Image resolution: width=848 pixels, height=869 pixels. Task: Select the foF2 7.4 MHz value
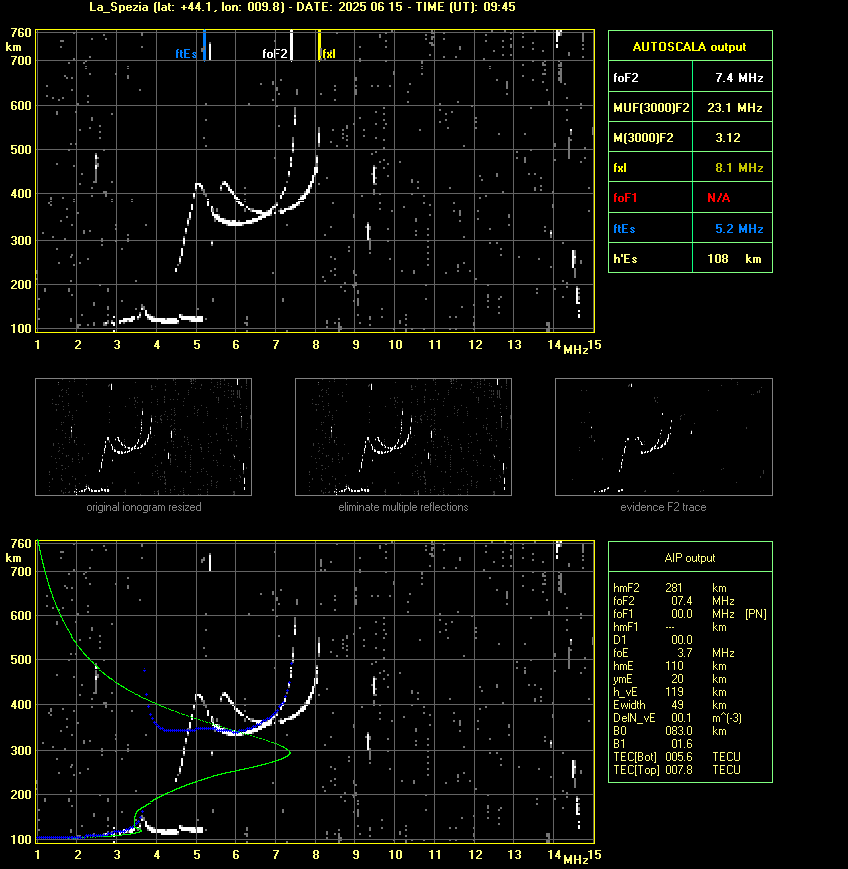739,78
